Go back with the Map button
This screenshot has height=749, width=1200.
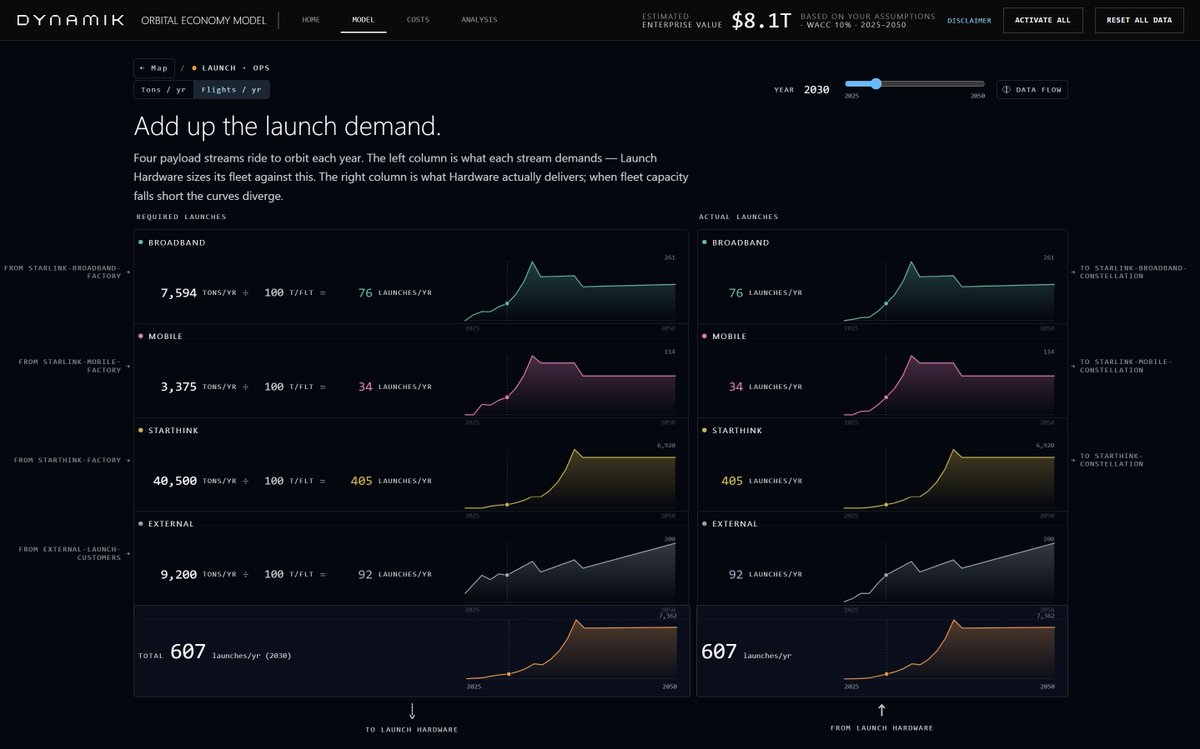(154, 68)
